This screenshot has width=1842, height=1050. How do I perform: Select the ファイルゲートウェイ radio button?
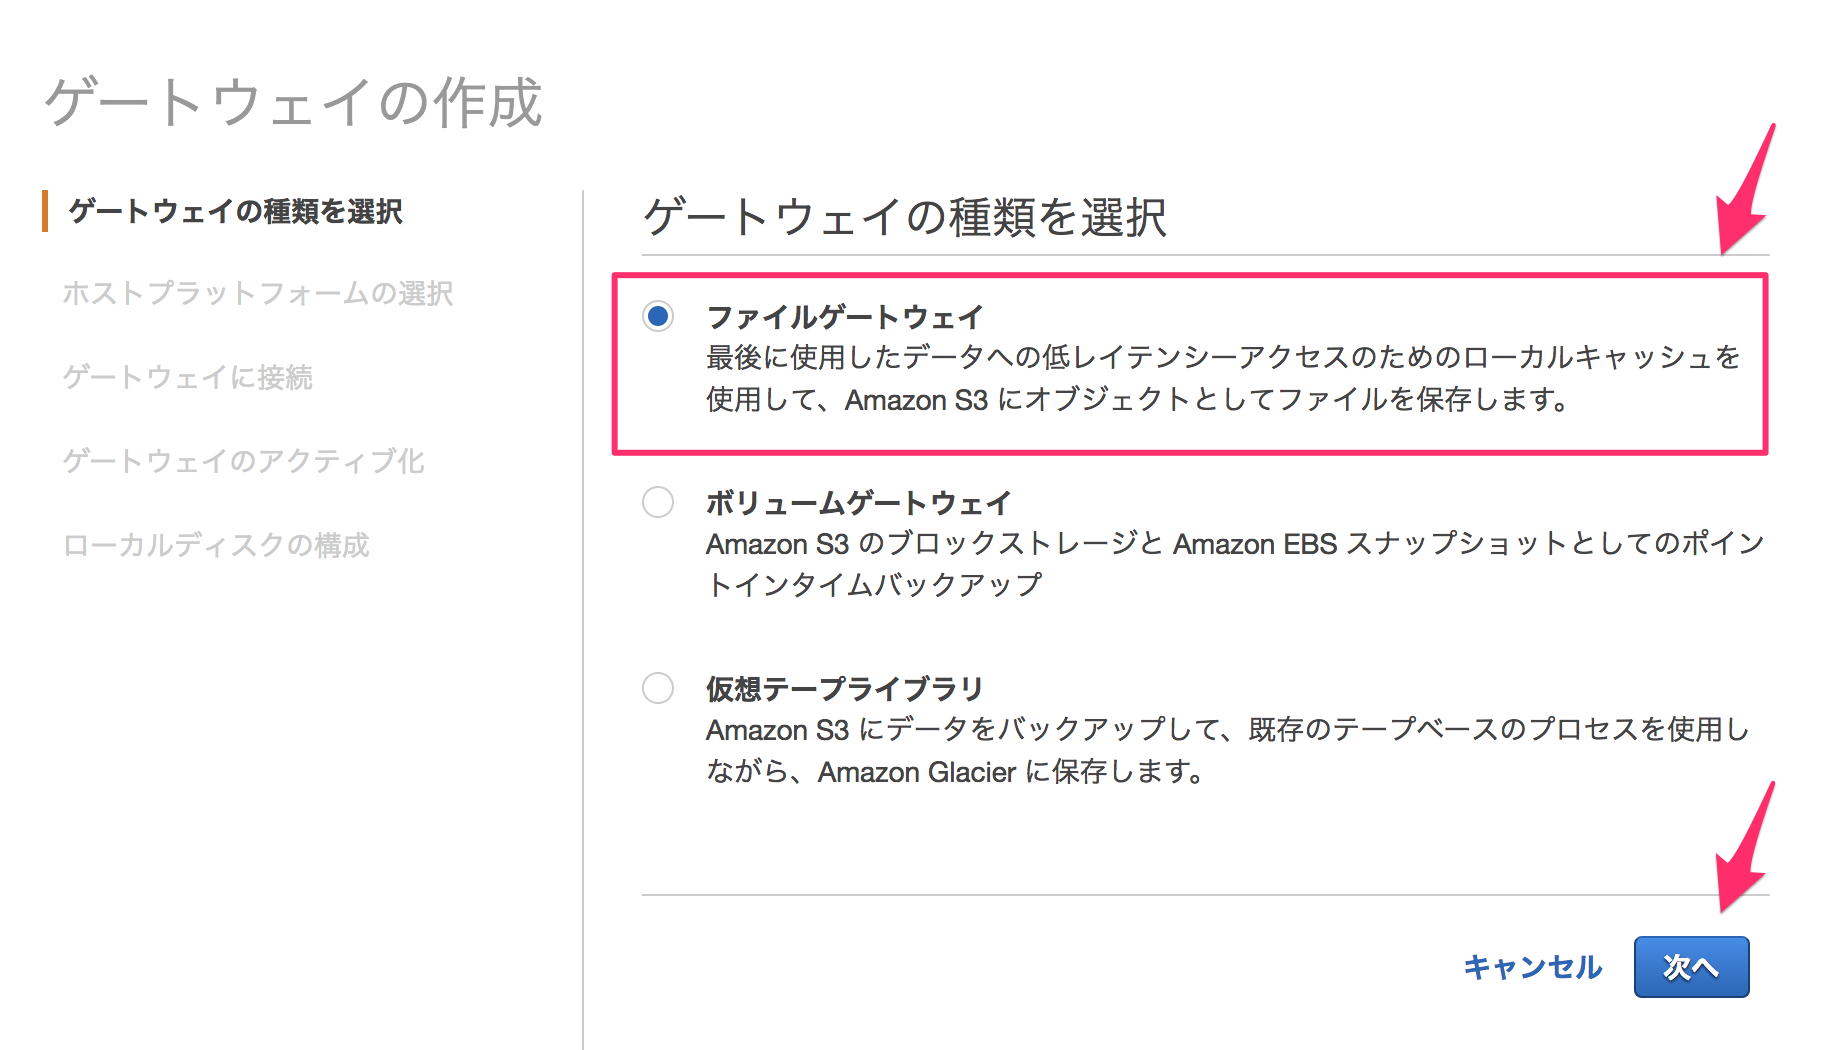657,316
